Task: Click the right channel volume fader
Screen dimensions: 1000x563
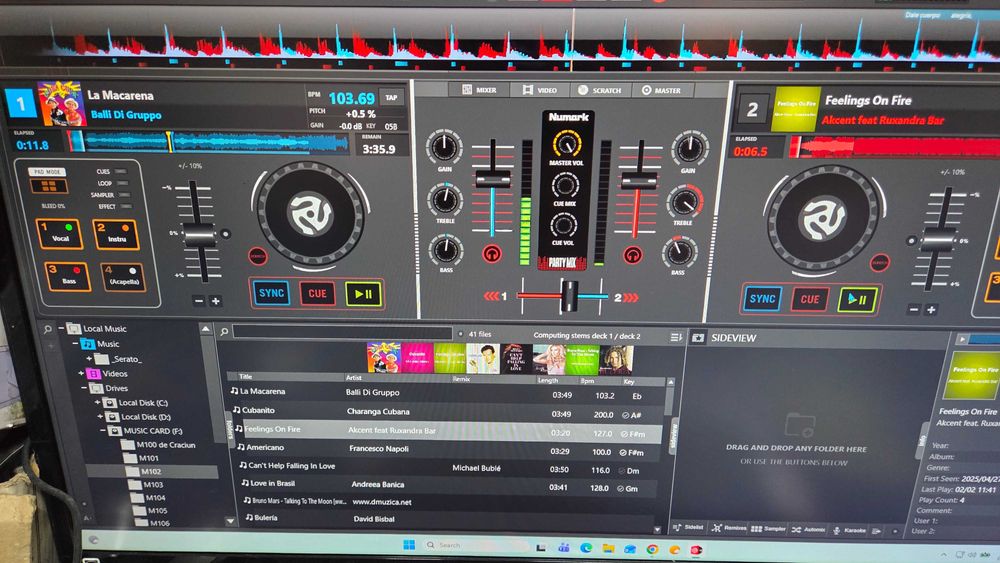Action: point(638,180)
